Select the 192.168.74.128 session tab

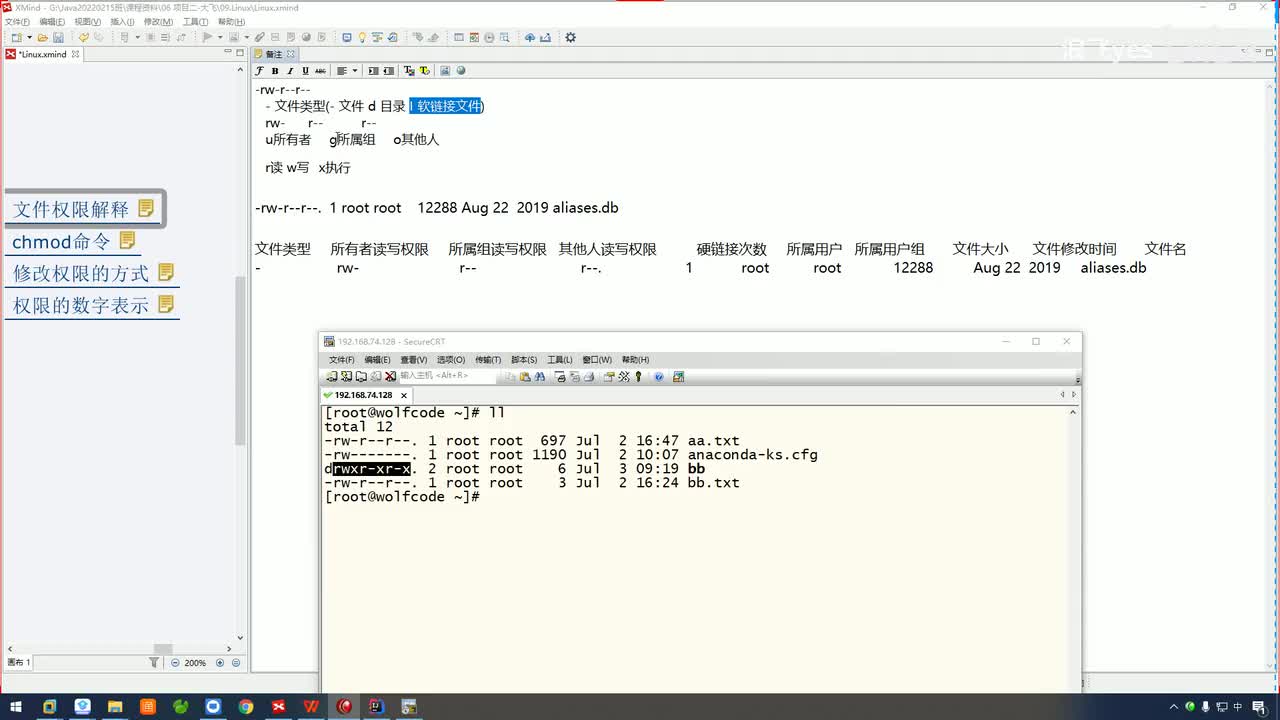[x=362, y=395]
